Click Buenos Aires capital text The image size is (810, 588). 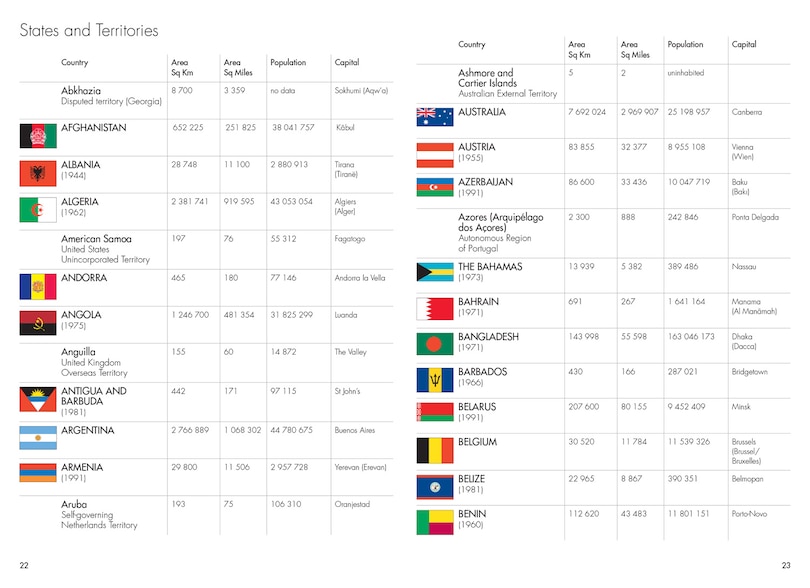coord(355,431)
